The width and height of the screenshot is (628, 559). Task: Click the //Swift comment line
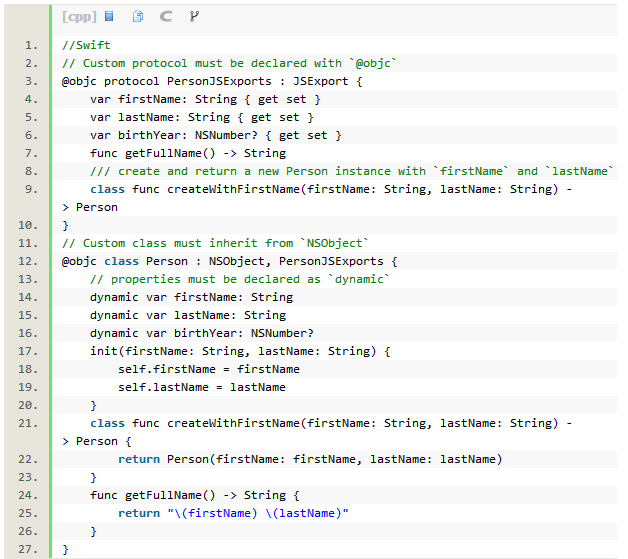(x=86, y=45)
